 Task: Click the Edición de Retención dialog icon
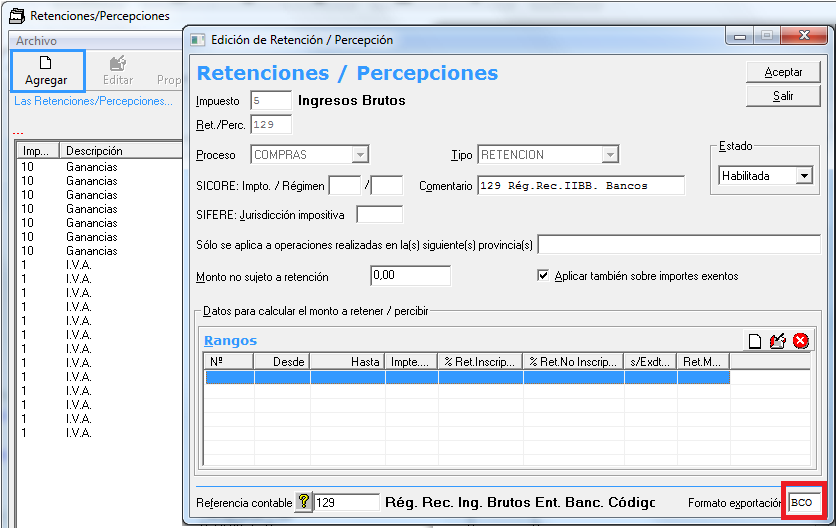click(196, 39)
